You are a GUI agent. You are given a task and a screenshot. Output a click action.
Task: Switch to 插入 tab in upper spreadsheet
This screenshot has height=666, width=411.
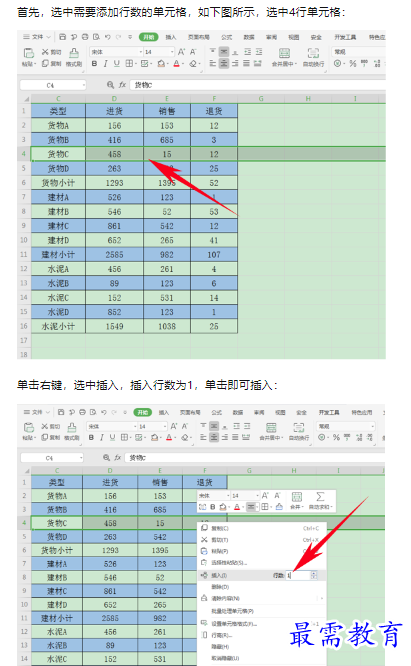[171, 37]
